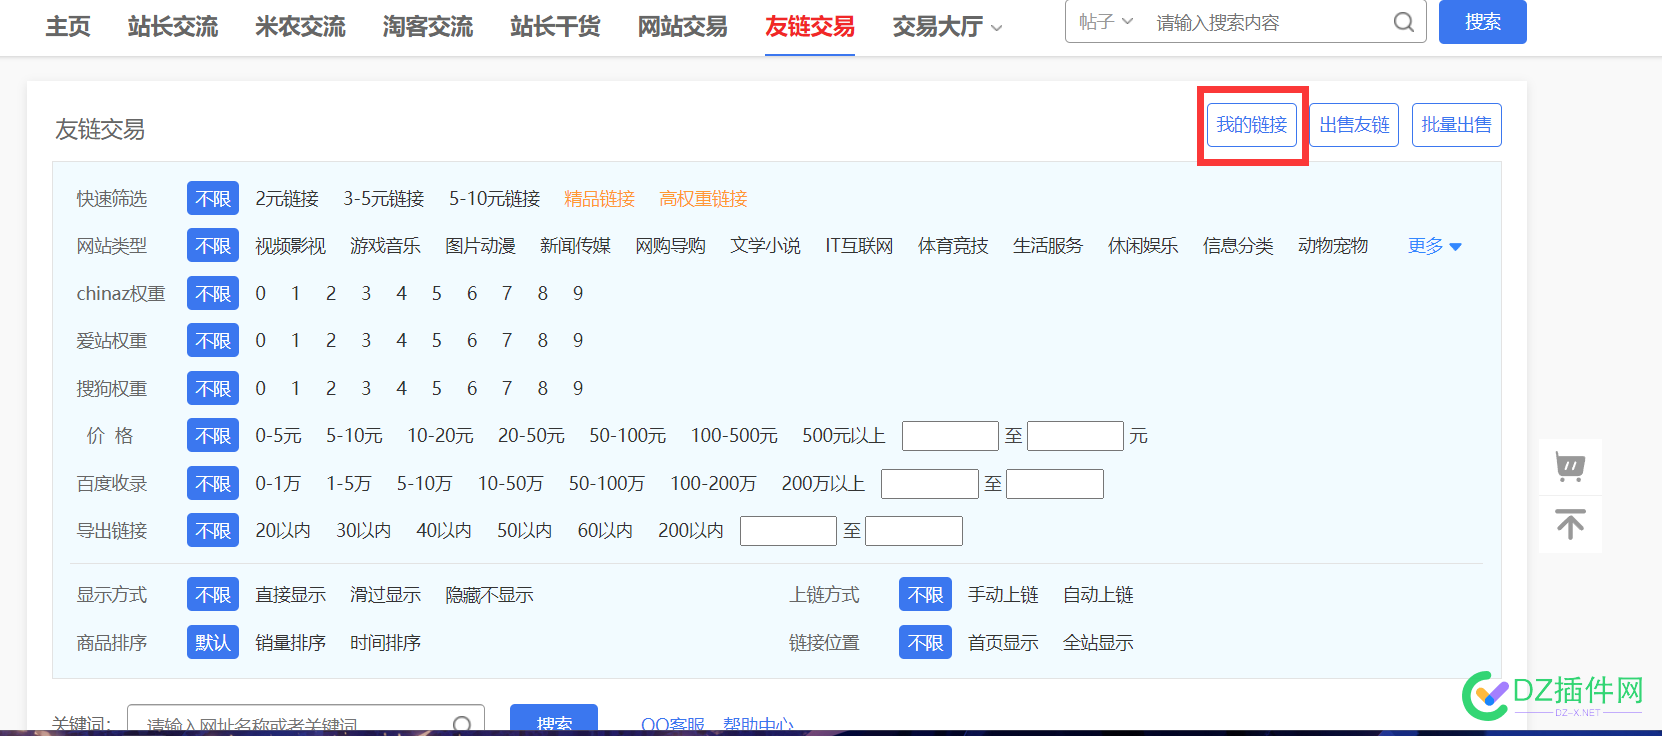Select 不限 for 快速筛选

coord(213,199)
